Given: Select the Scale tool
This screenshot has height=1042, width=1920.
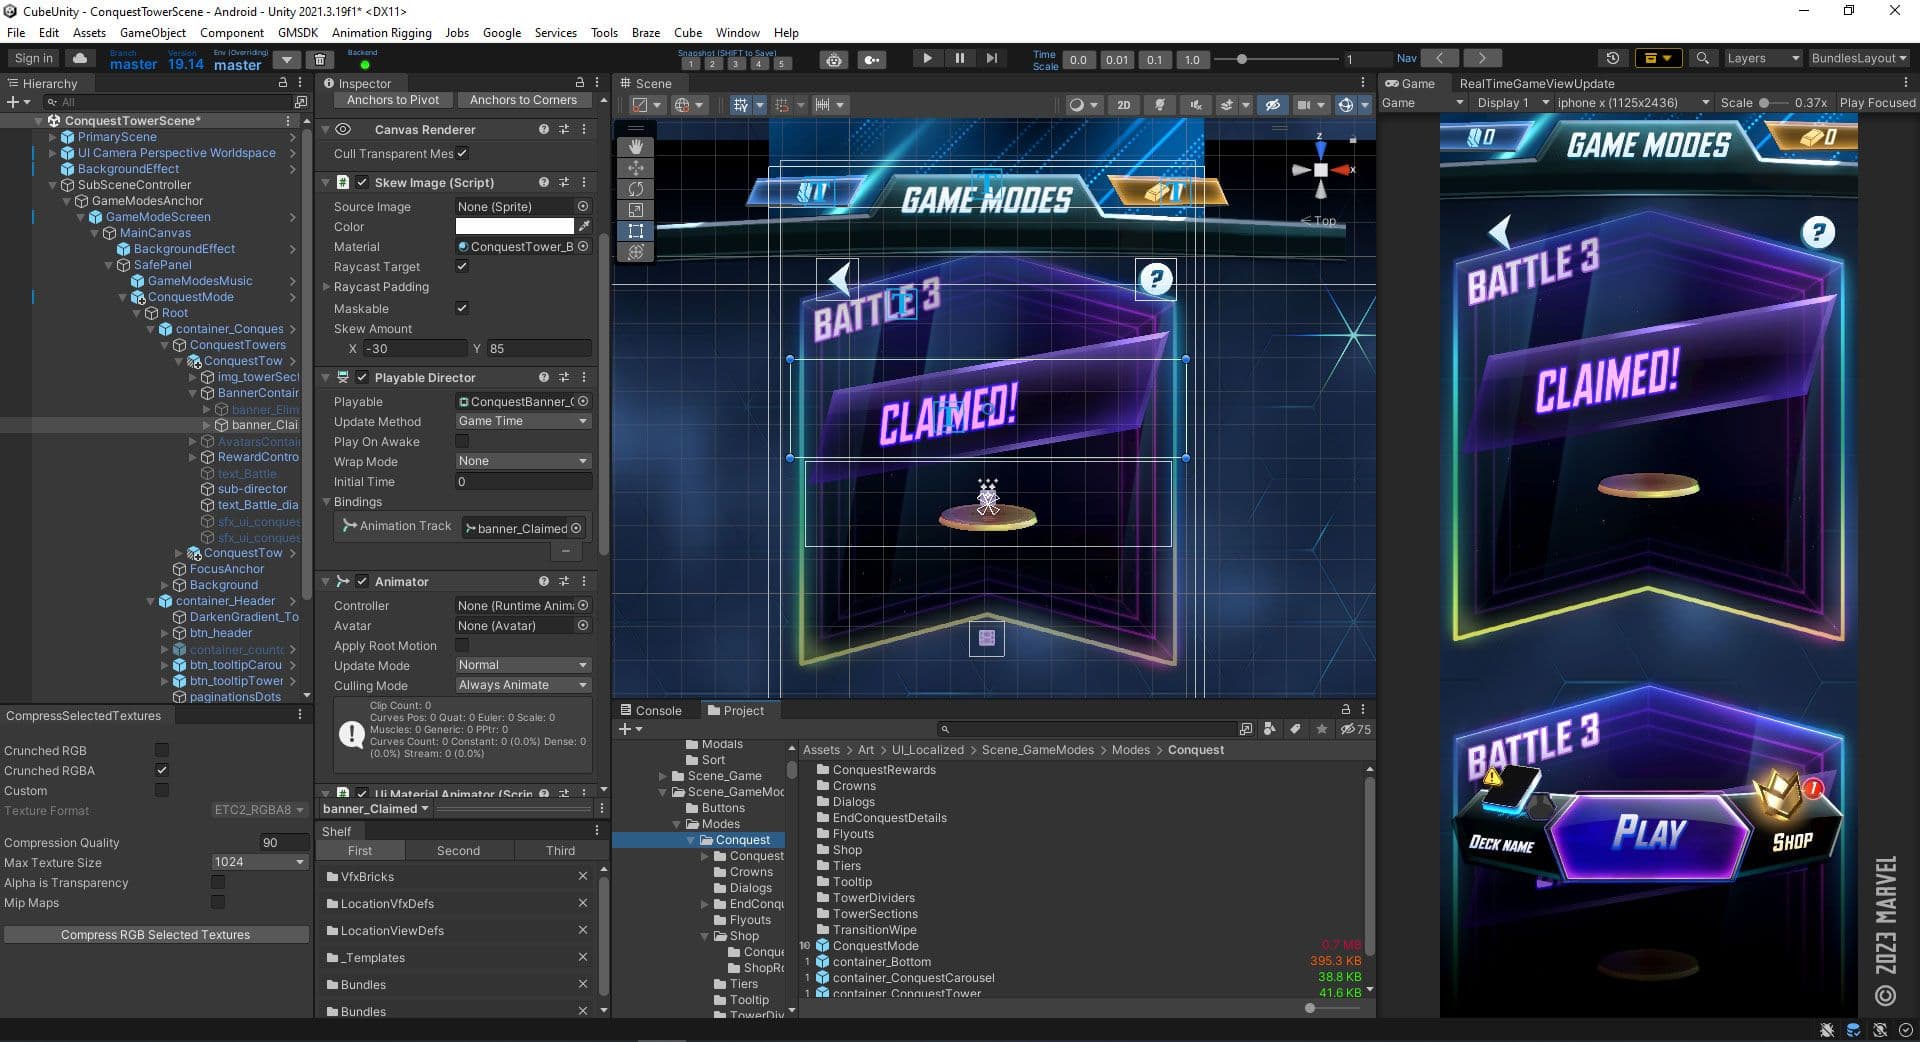Looking at the screenshot, I should coord(637,208).
